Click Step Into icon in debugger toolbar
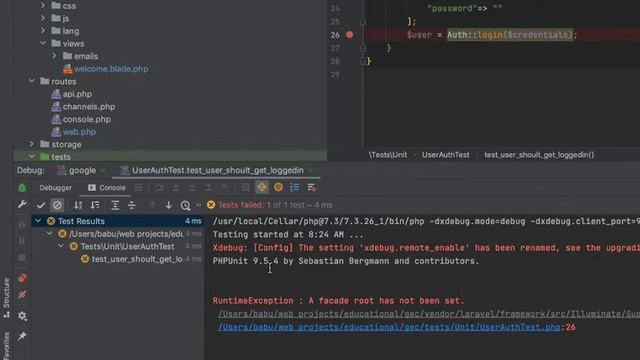The width and height of the screenshot is (640, 360). coord(176,187)
